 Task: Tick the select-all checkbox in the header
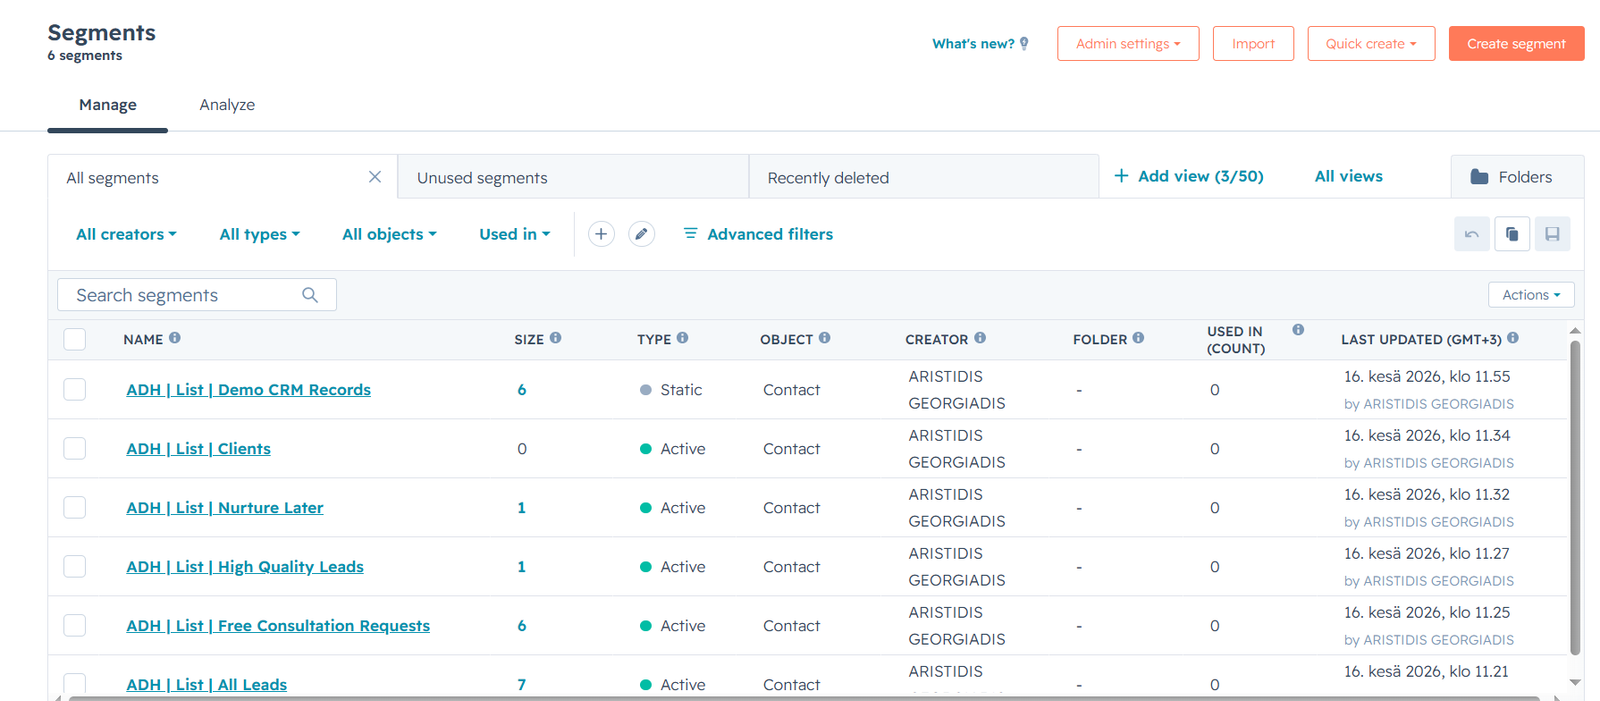pos(75,339)
